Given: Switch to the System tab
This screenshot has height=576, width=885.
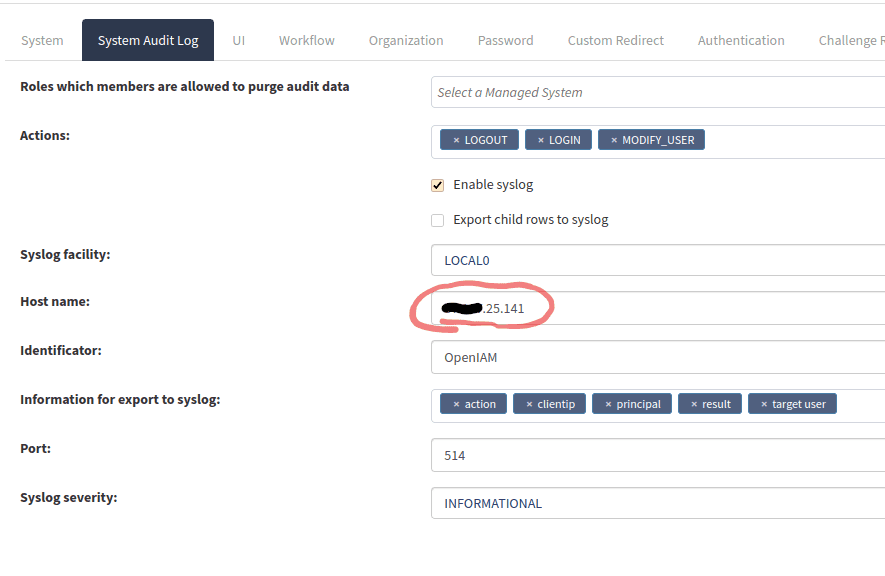Looking at the screenshot, I should coord(42,41).
